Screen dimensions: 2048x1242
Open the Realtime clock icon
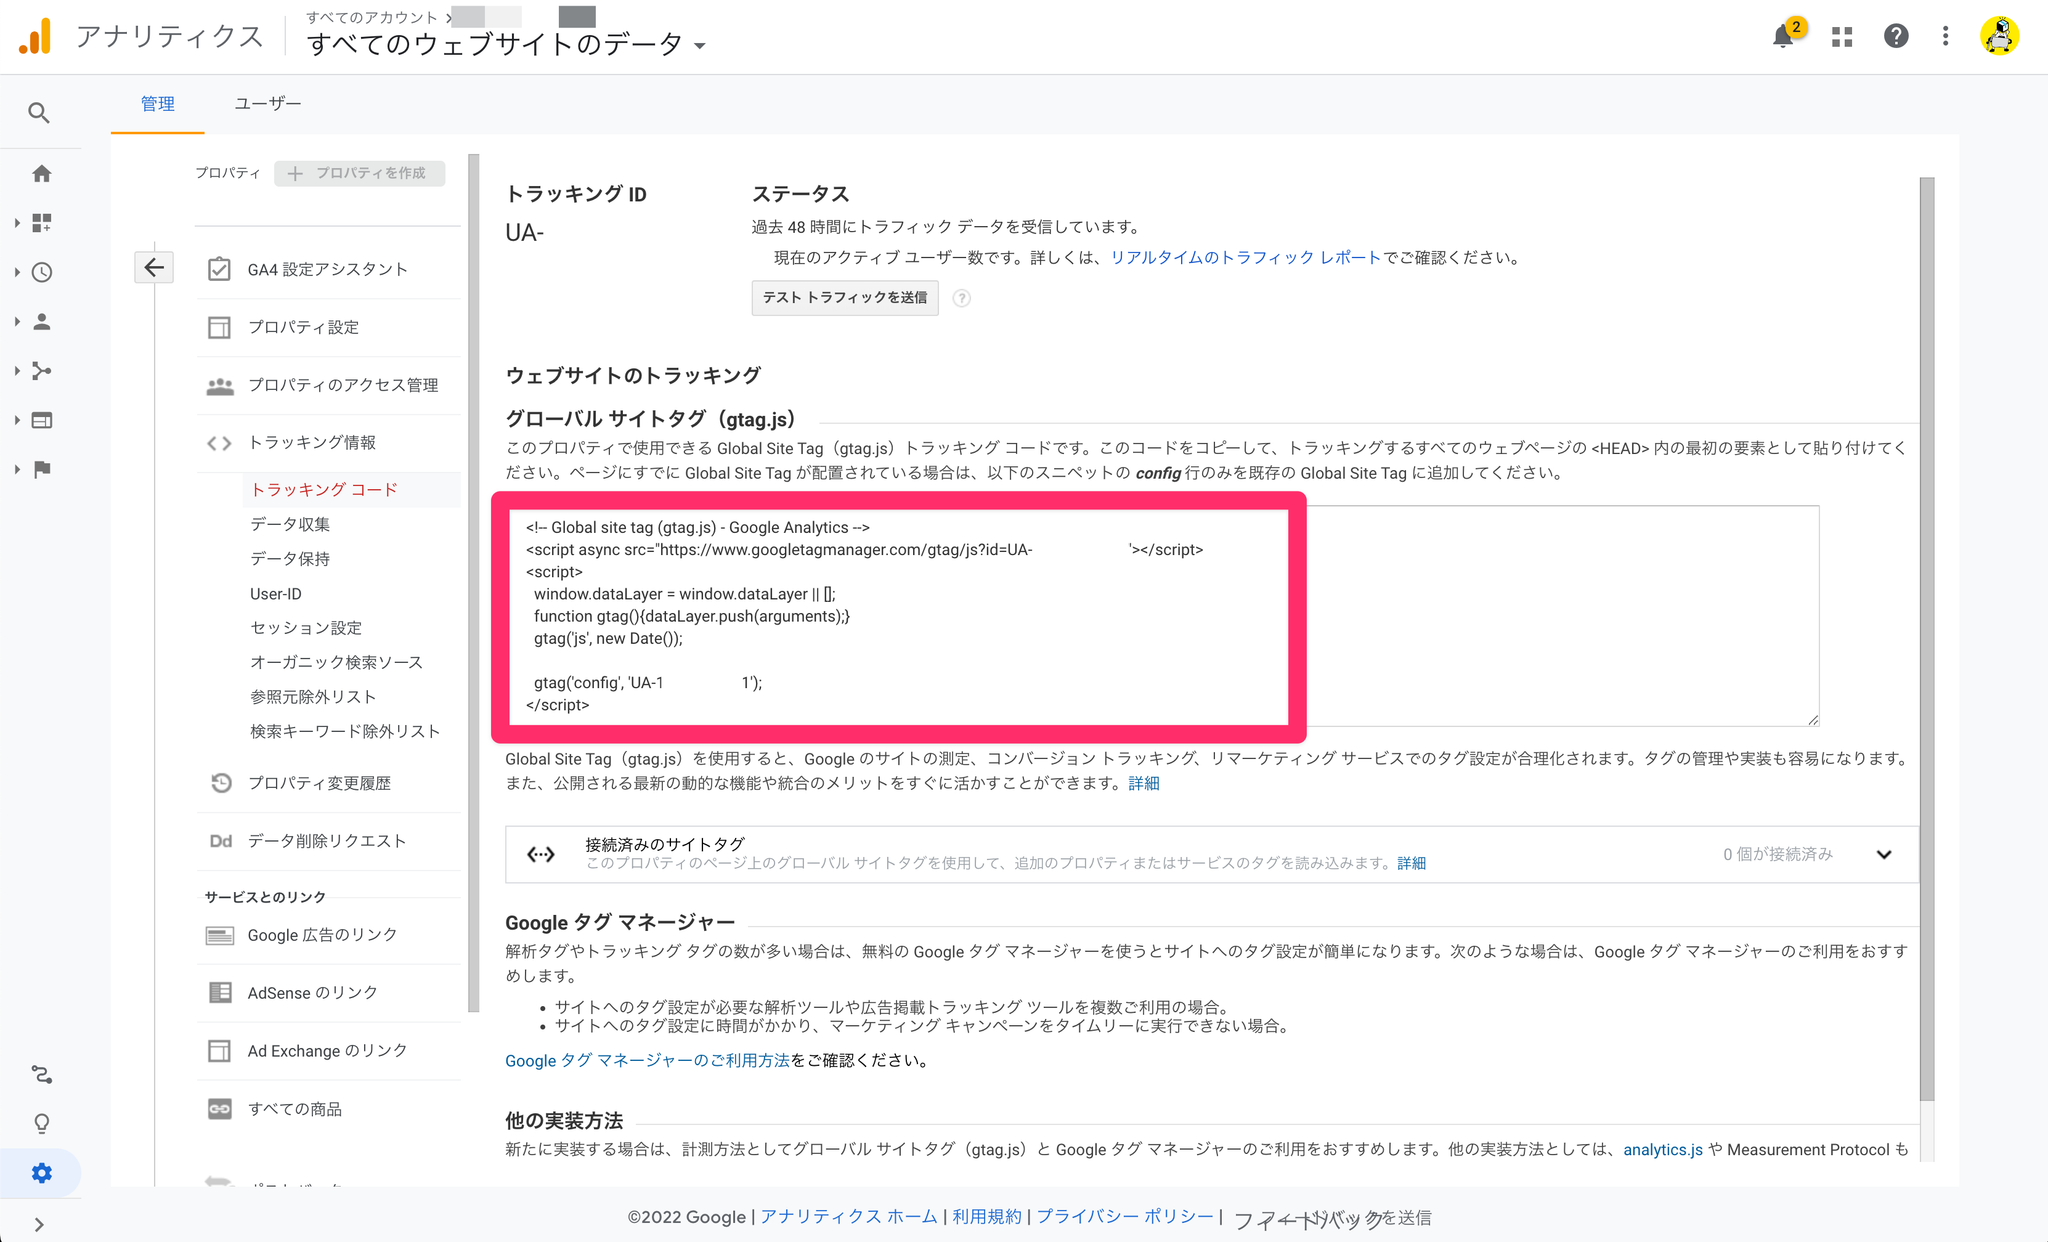42,272
